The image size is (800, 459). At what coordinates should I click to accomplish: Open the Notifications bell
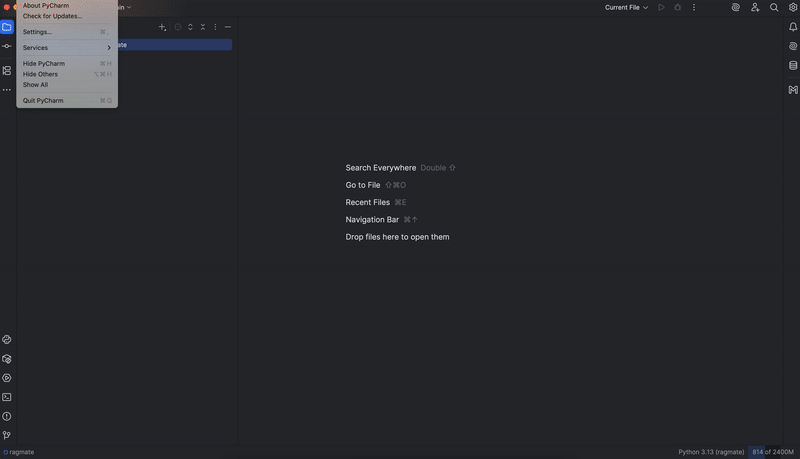pos(793,27)
